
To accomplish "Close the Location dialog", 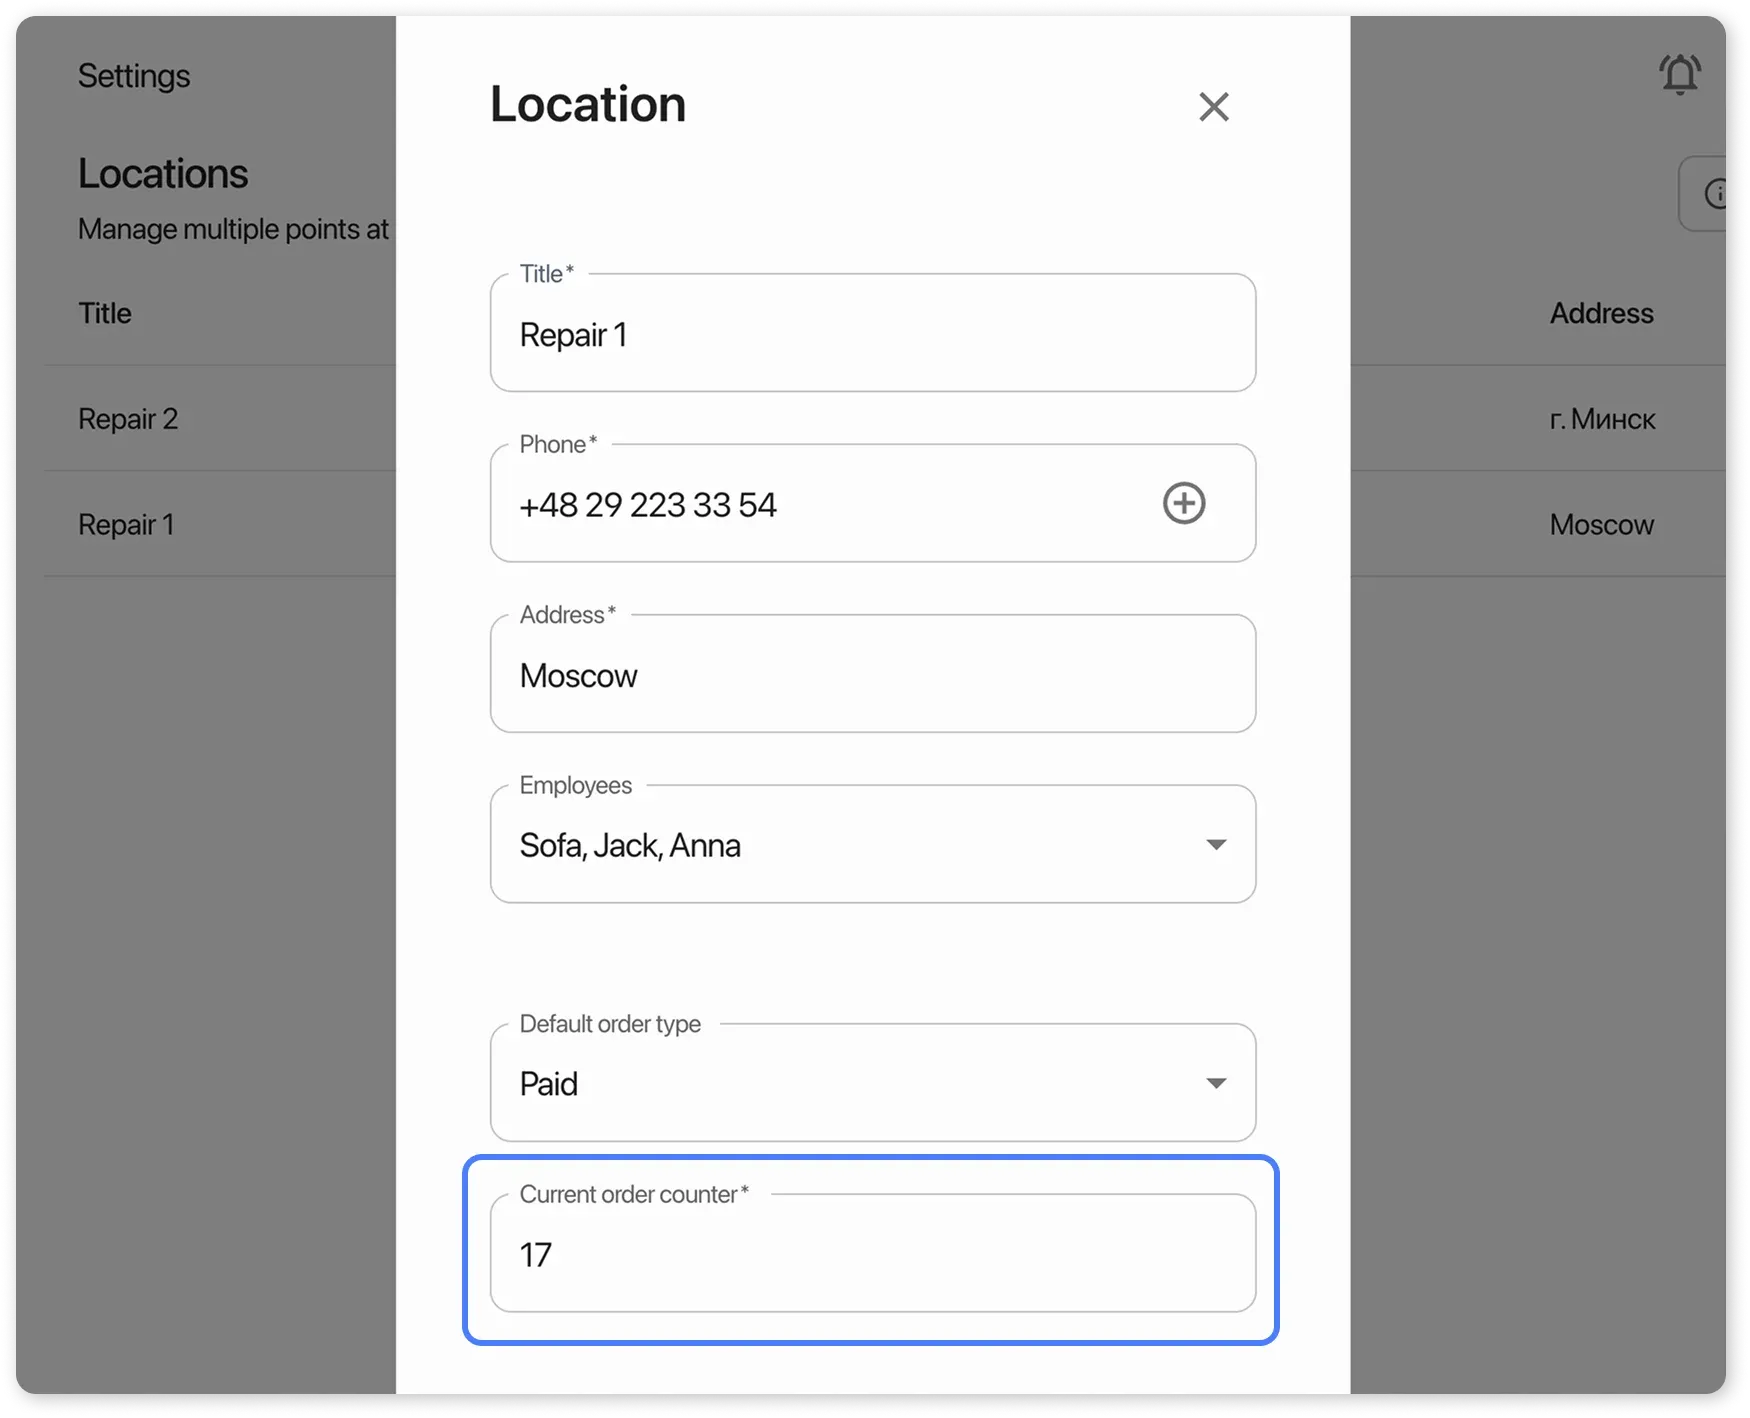I will 1213,107.
